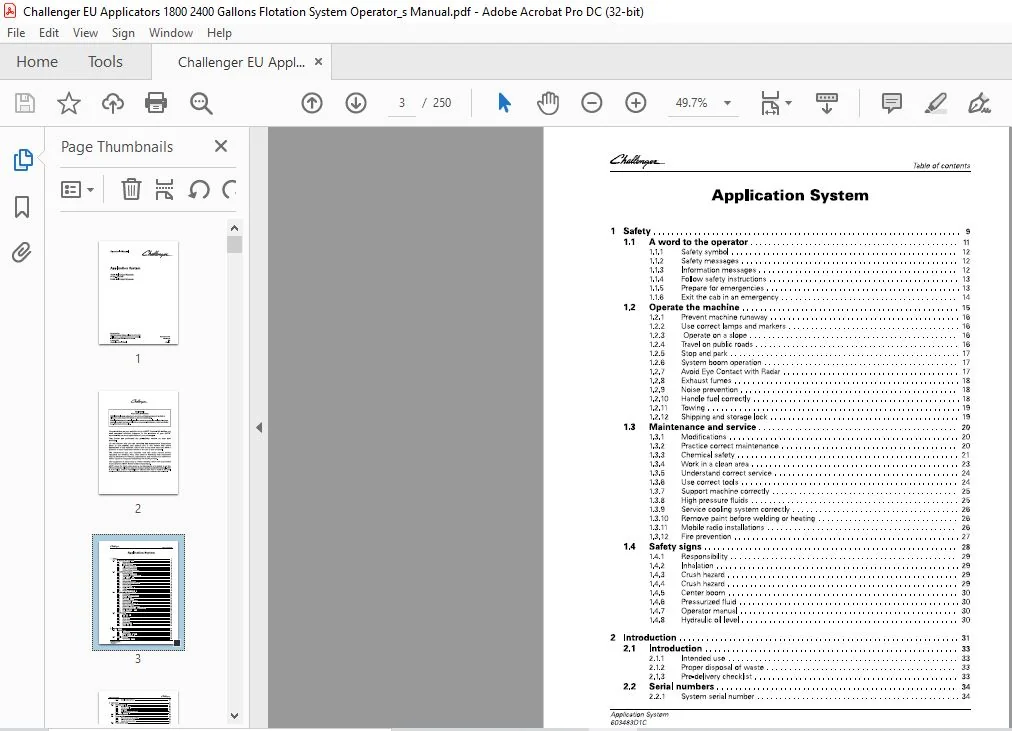The height and width of the screenshot is (731, 1012).
Task: Select page 2 thumbnail
Action: 138,443
